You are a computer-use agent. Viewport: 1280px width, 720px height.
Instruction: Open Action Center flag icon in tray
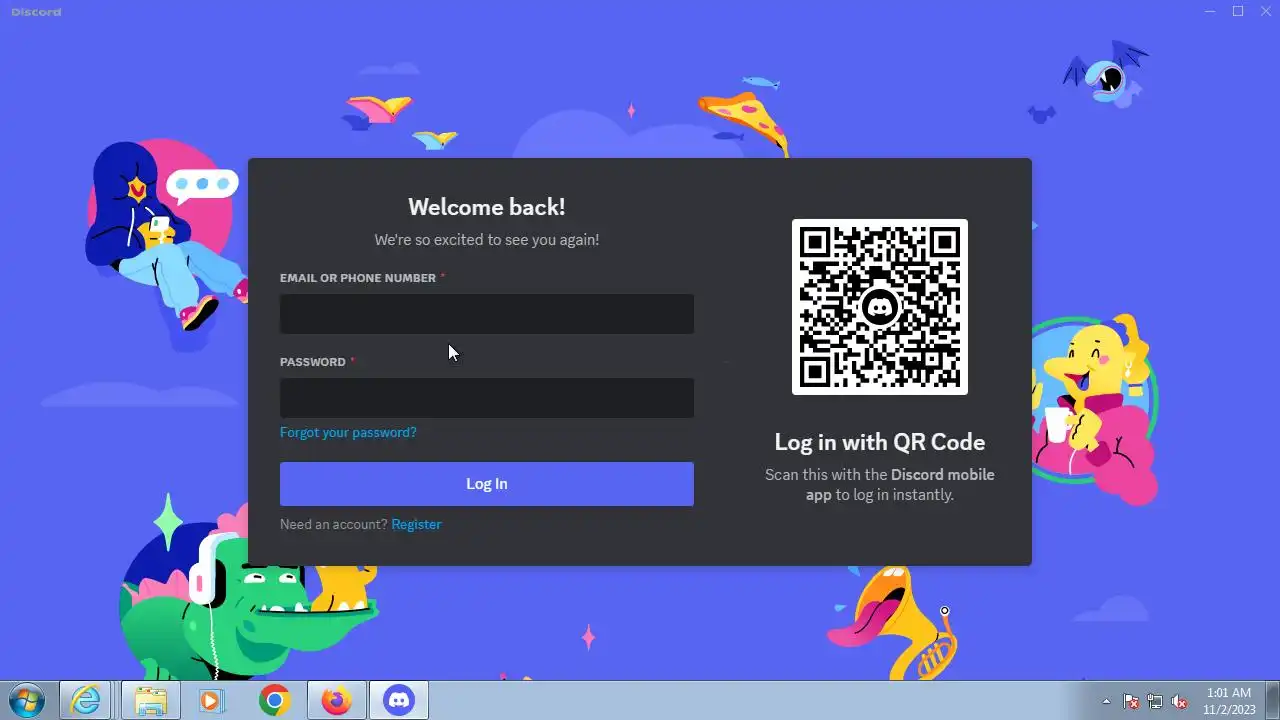[x=1131, y=701]
